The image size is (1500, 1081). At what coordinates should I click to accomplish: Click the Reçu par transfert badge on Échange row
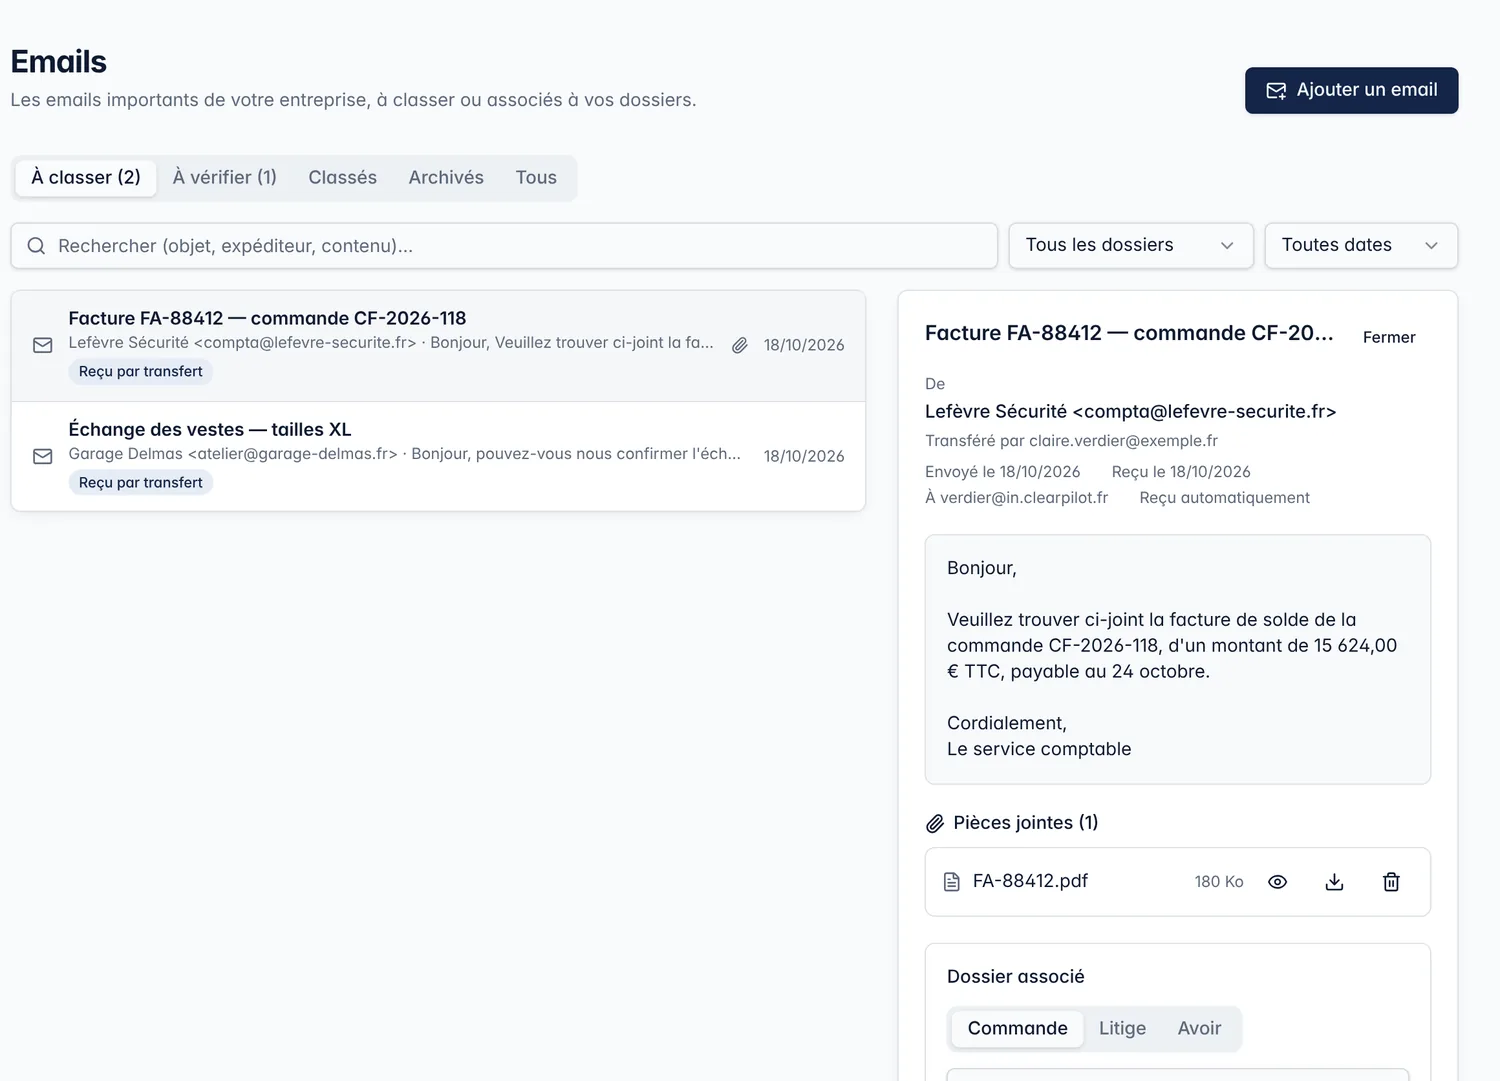pos(141,483)
